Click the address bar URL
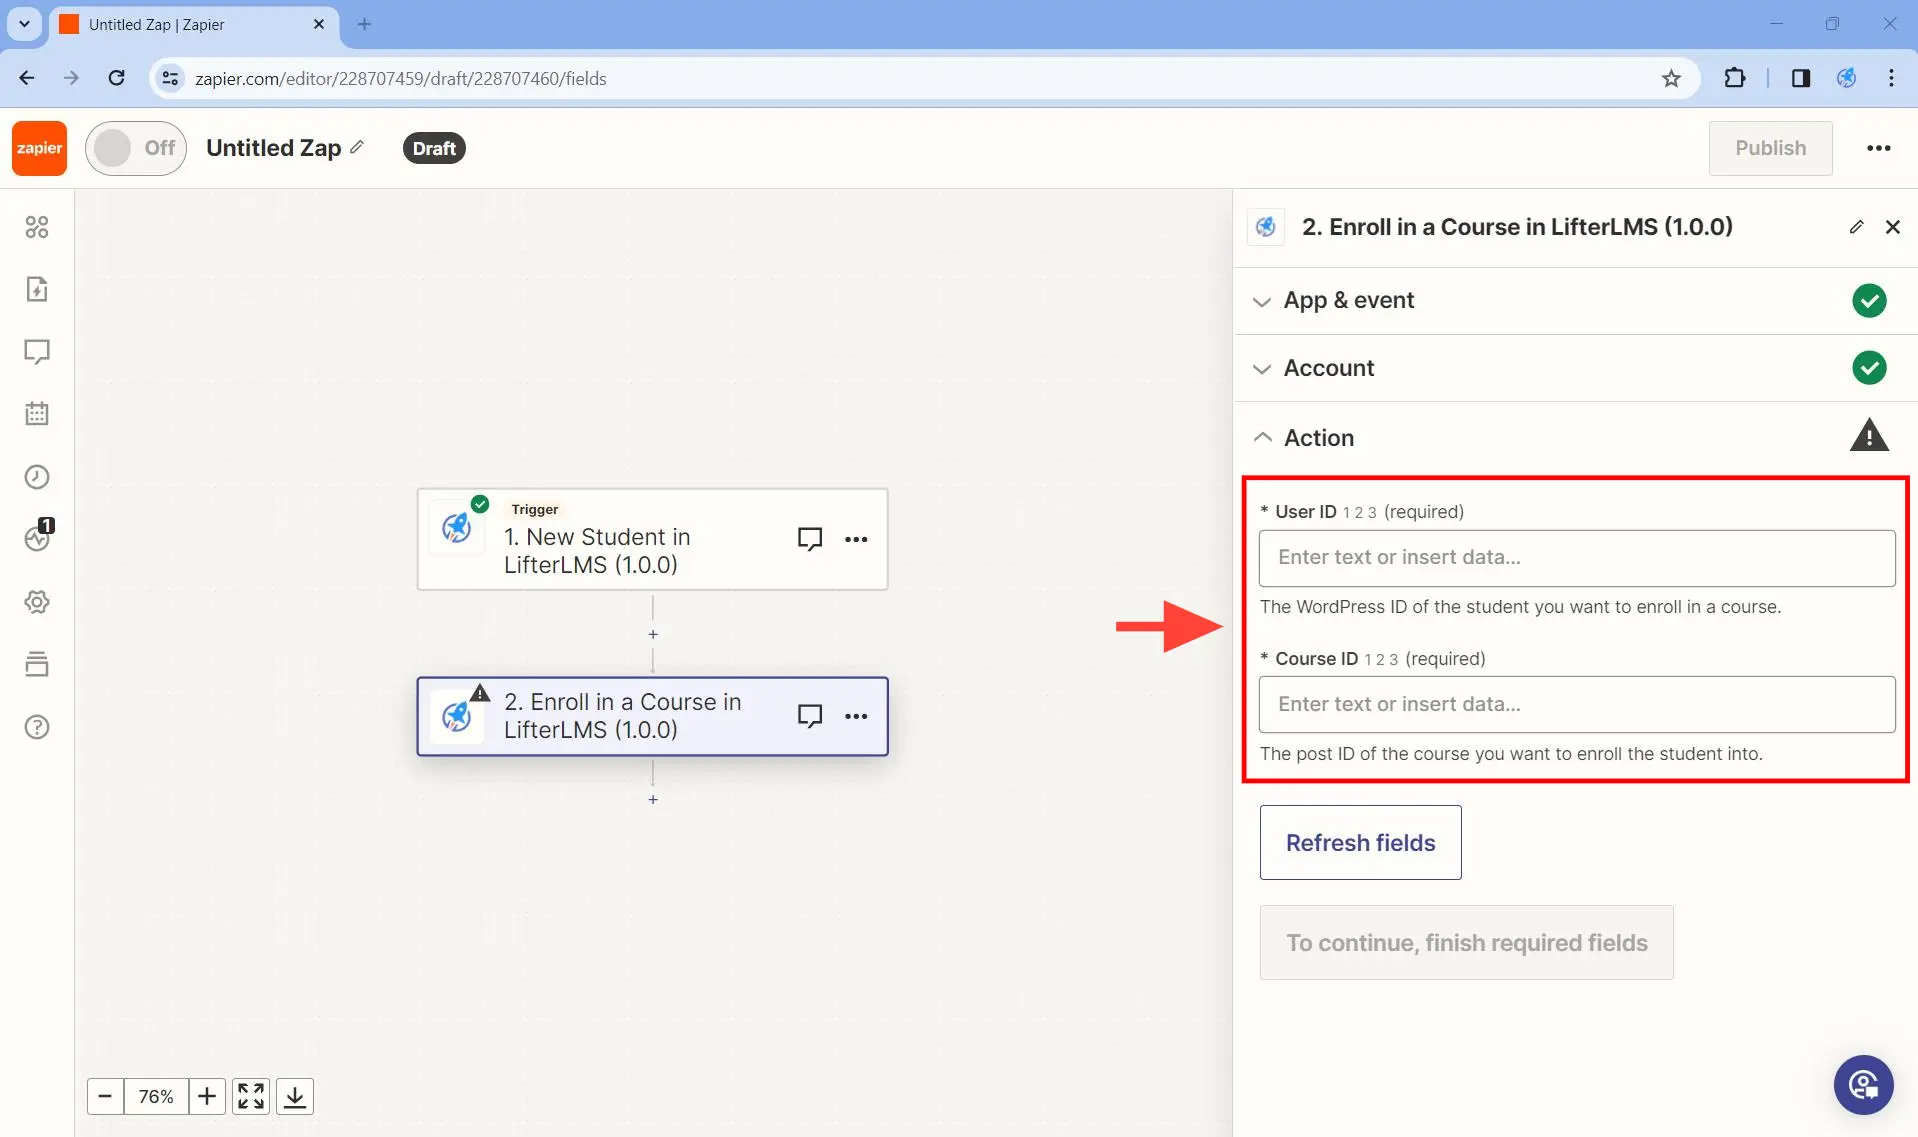This screenshot has height=1137, width=1918. (x=400, y=78)
